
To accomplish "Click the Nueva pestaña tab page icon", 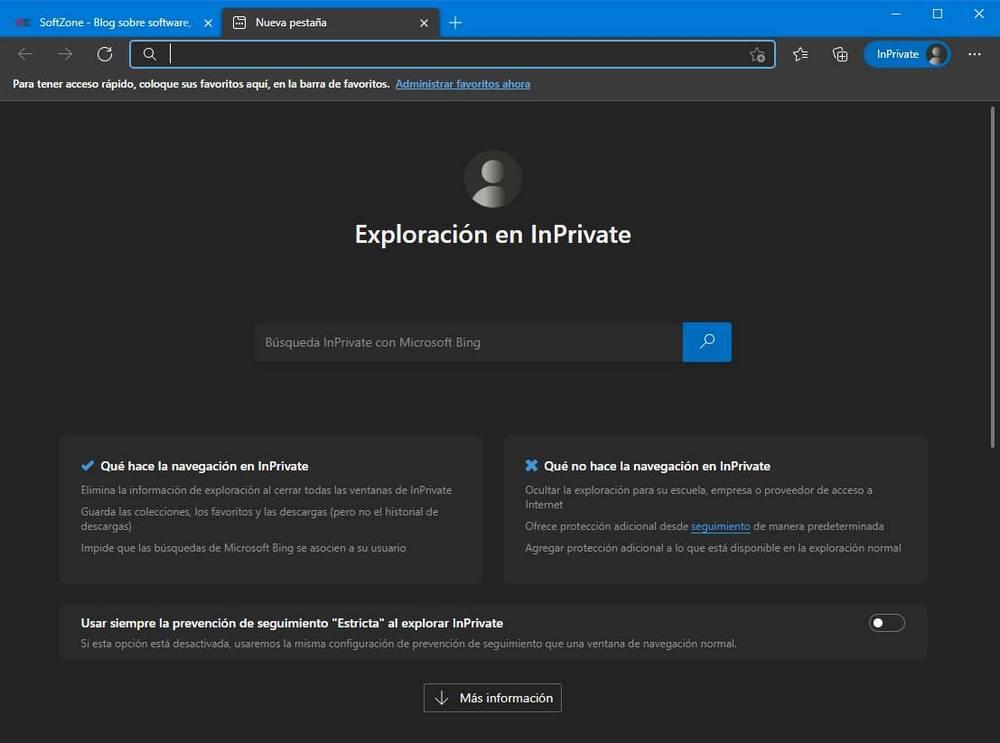I will (239, 23).
